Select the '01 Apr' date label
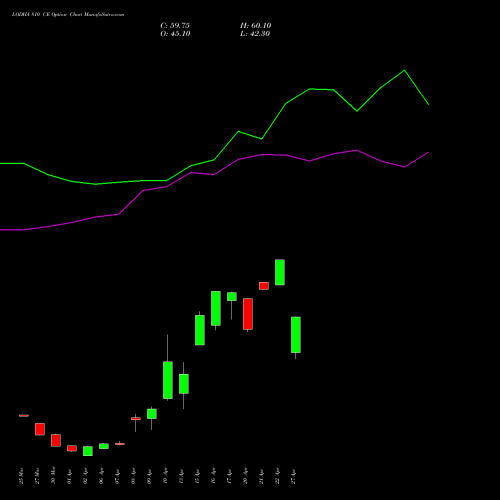The width and height of the screenshot is (500, 500). point(69,476)
